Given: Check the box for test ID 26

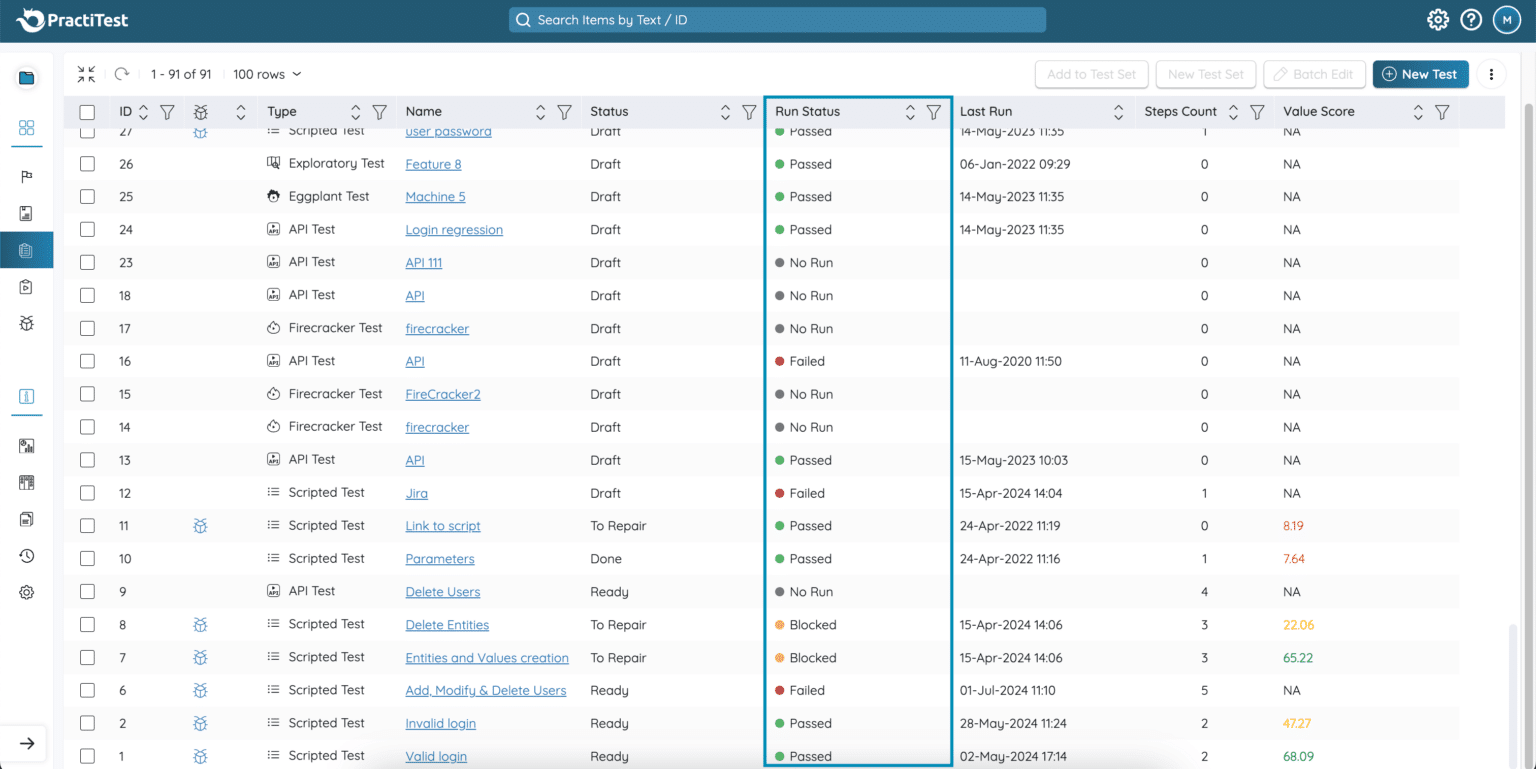Looking at the screenshot, I should click(87, 164).
